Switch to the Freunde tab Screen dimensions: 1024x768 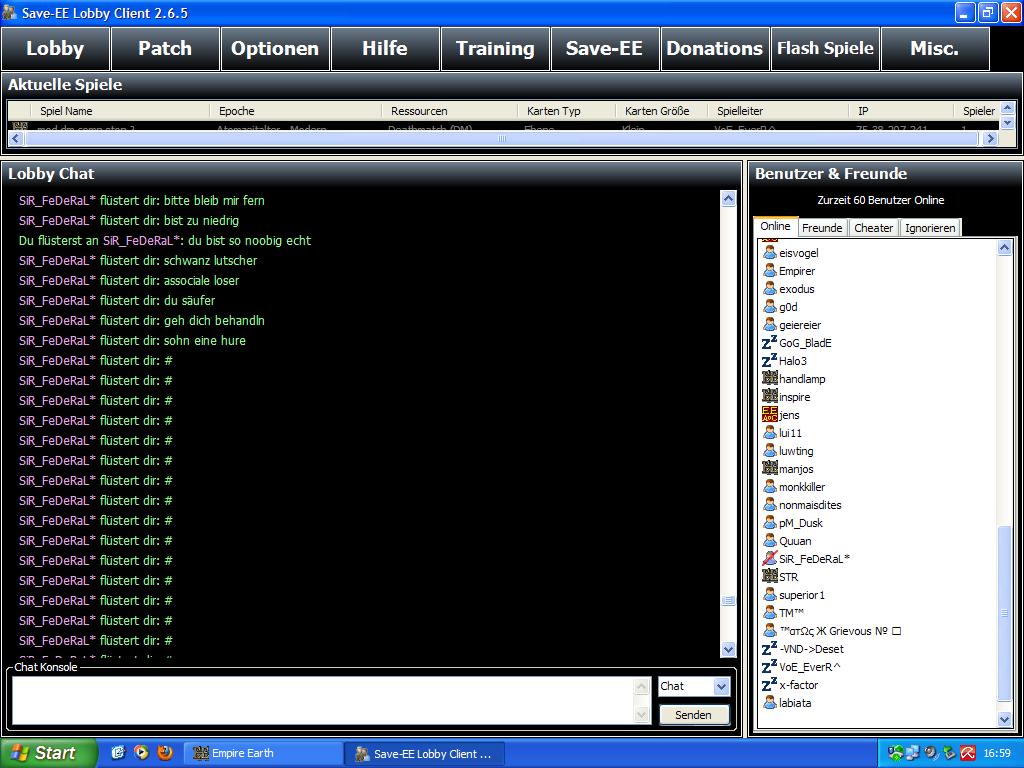[x=822, y=228]
